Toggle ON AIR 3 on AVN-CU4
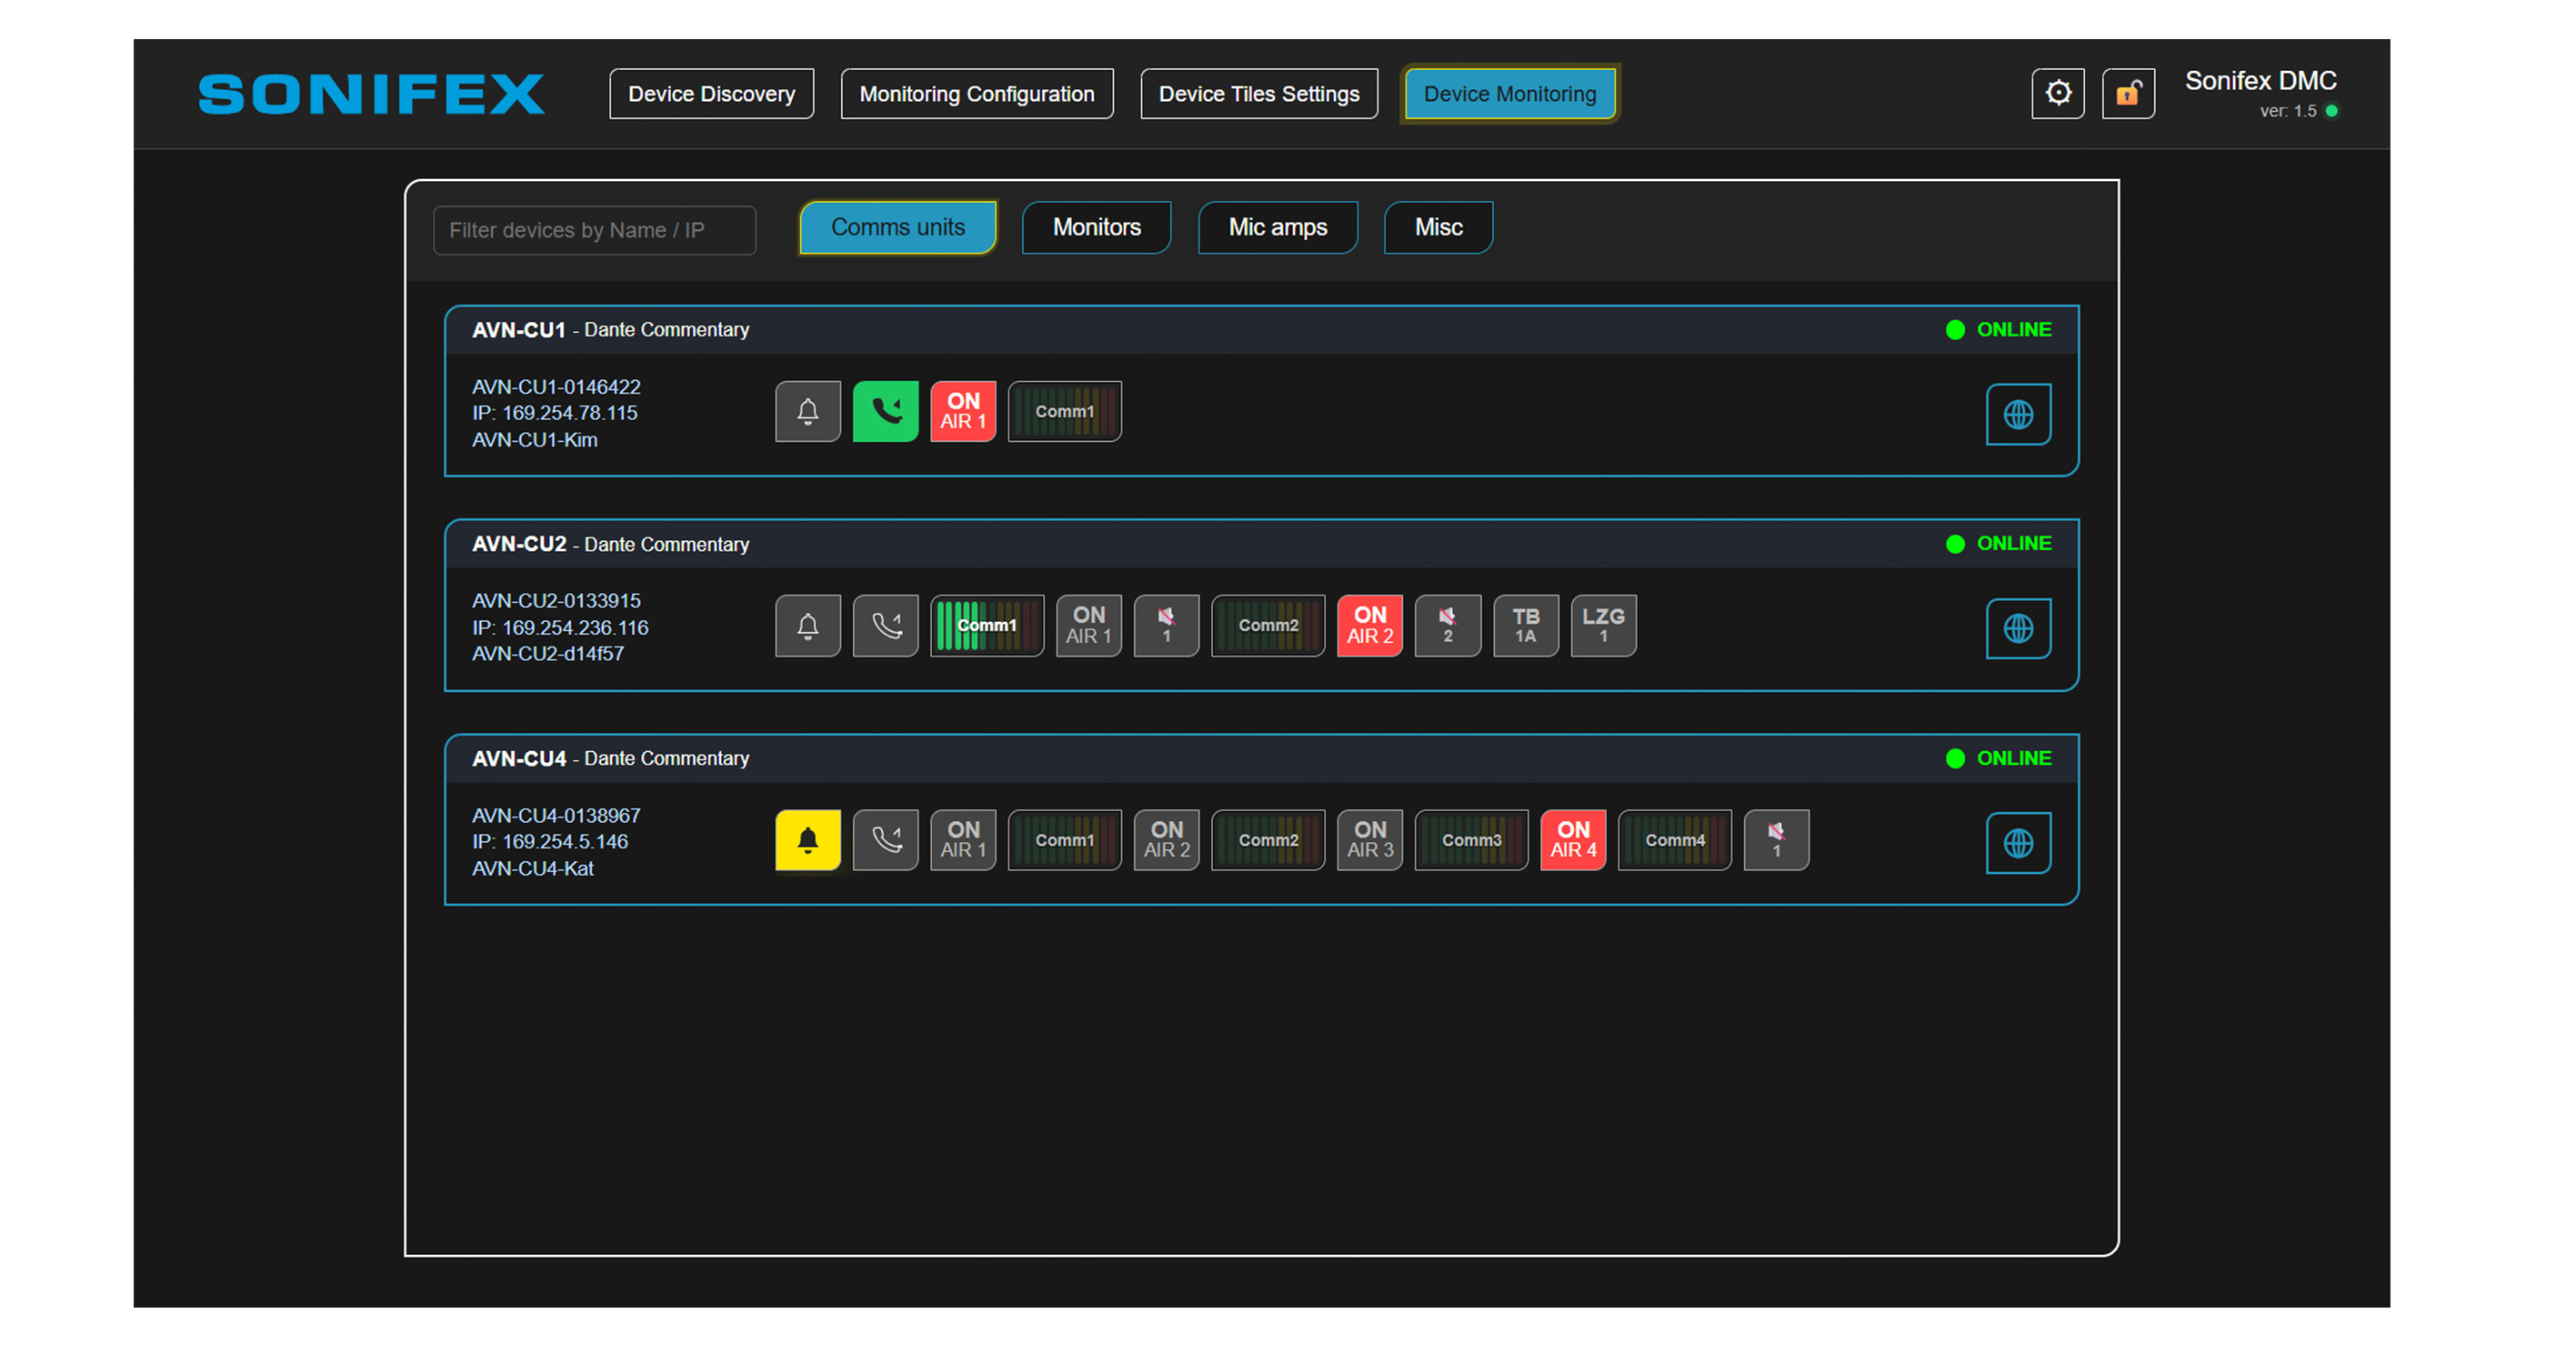The height and width of the screenshot is (1364, 2576). coord(1370,840)
